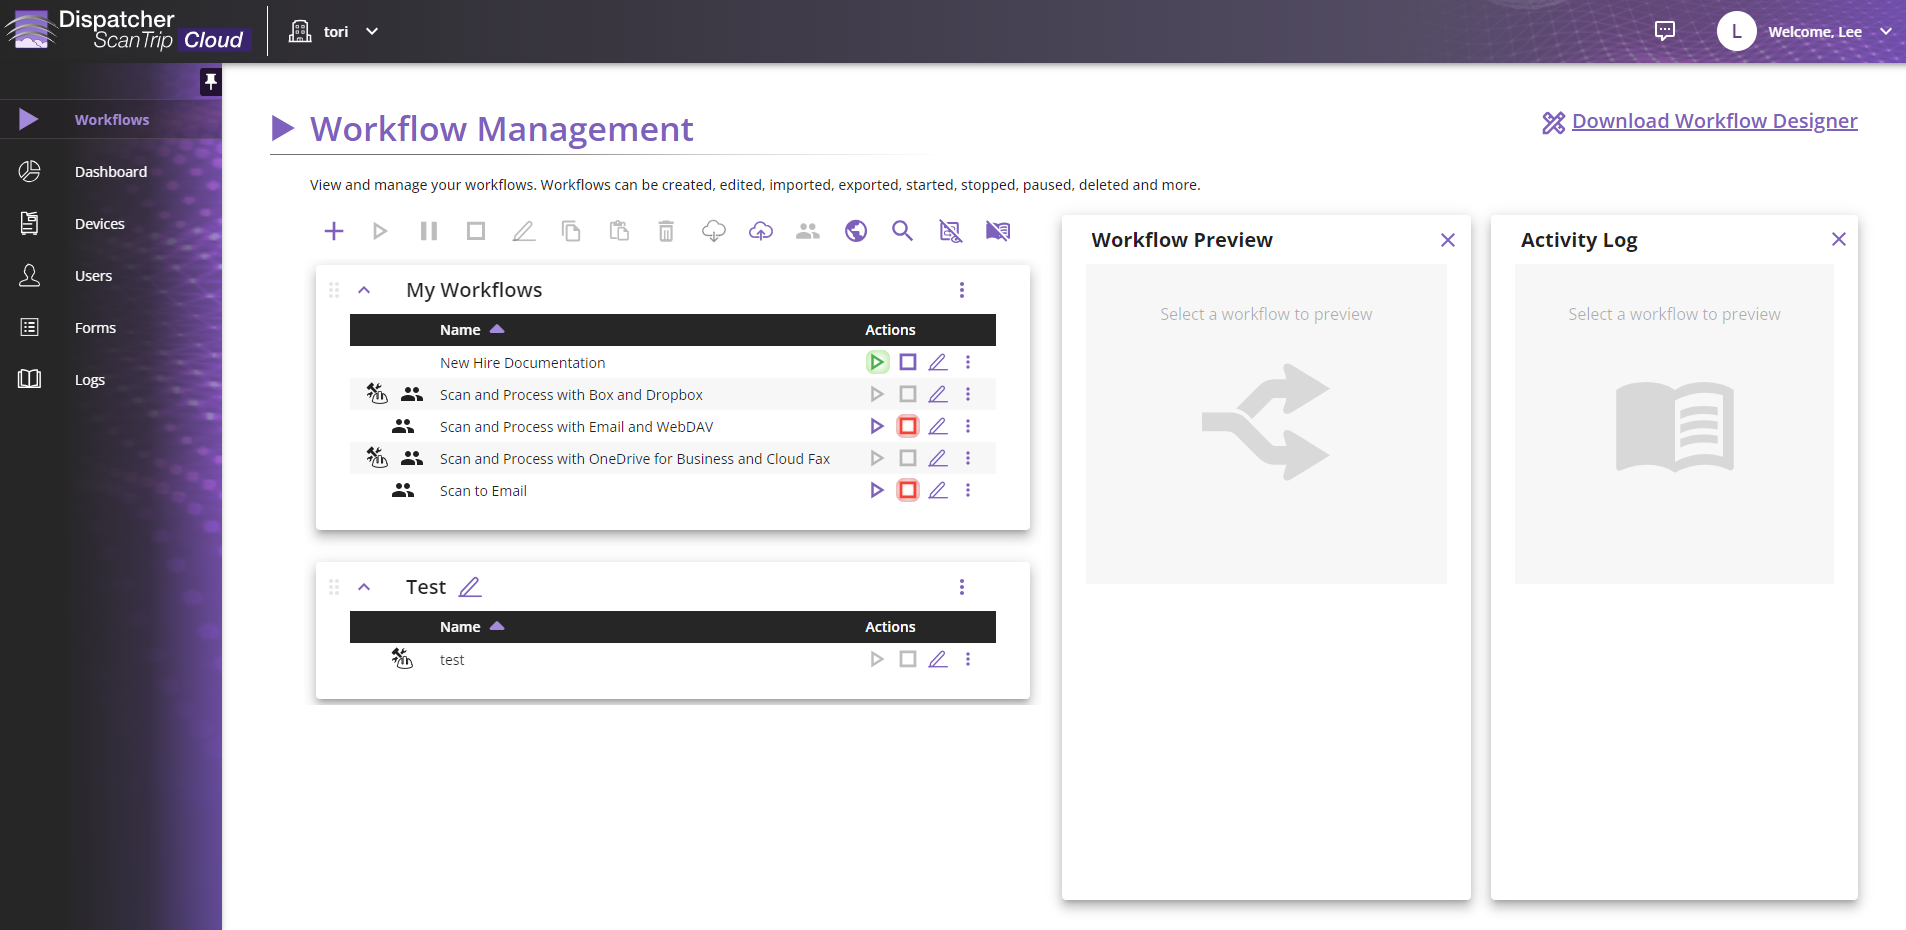This screenshot has height=930, width=1906.
Task: Stop the OneDrive for Business and Cloud Fax workflow
Action: [908, 458]
